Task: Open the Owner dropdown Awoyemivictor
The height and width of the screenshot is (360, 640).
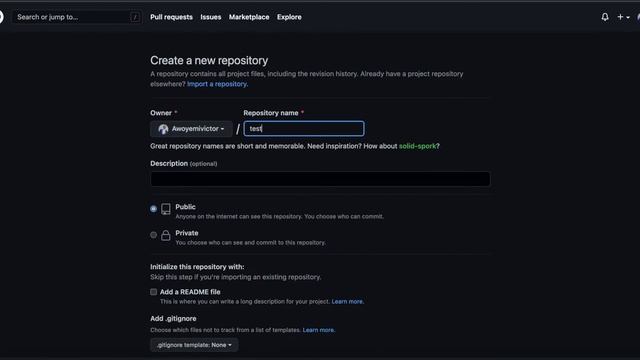Action: coord(191,129)
